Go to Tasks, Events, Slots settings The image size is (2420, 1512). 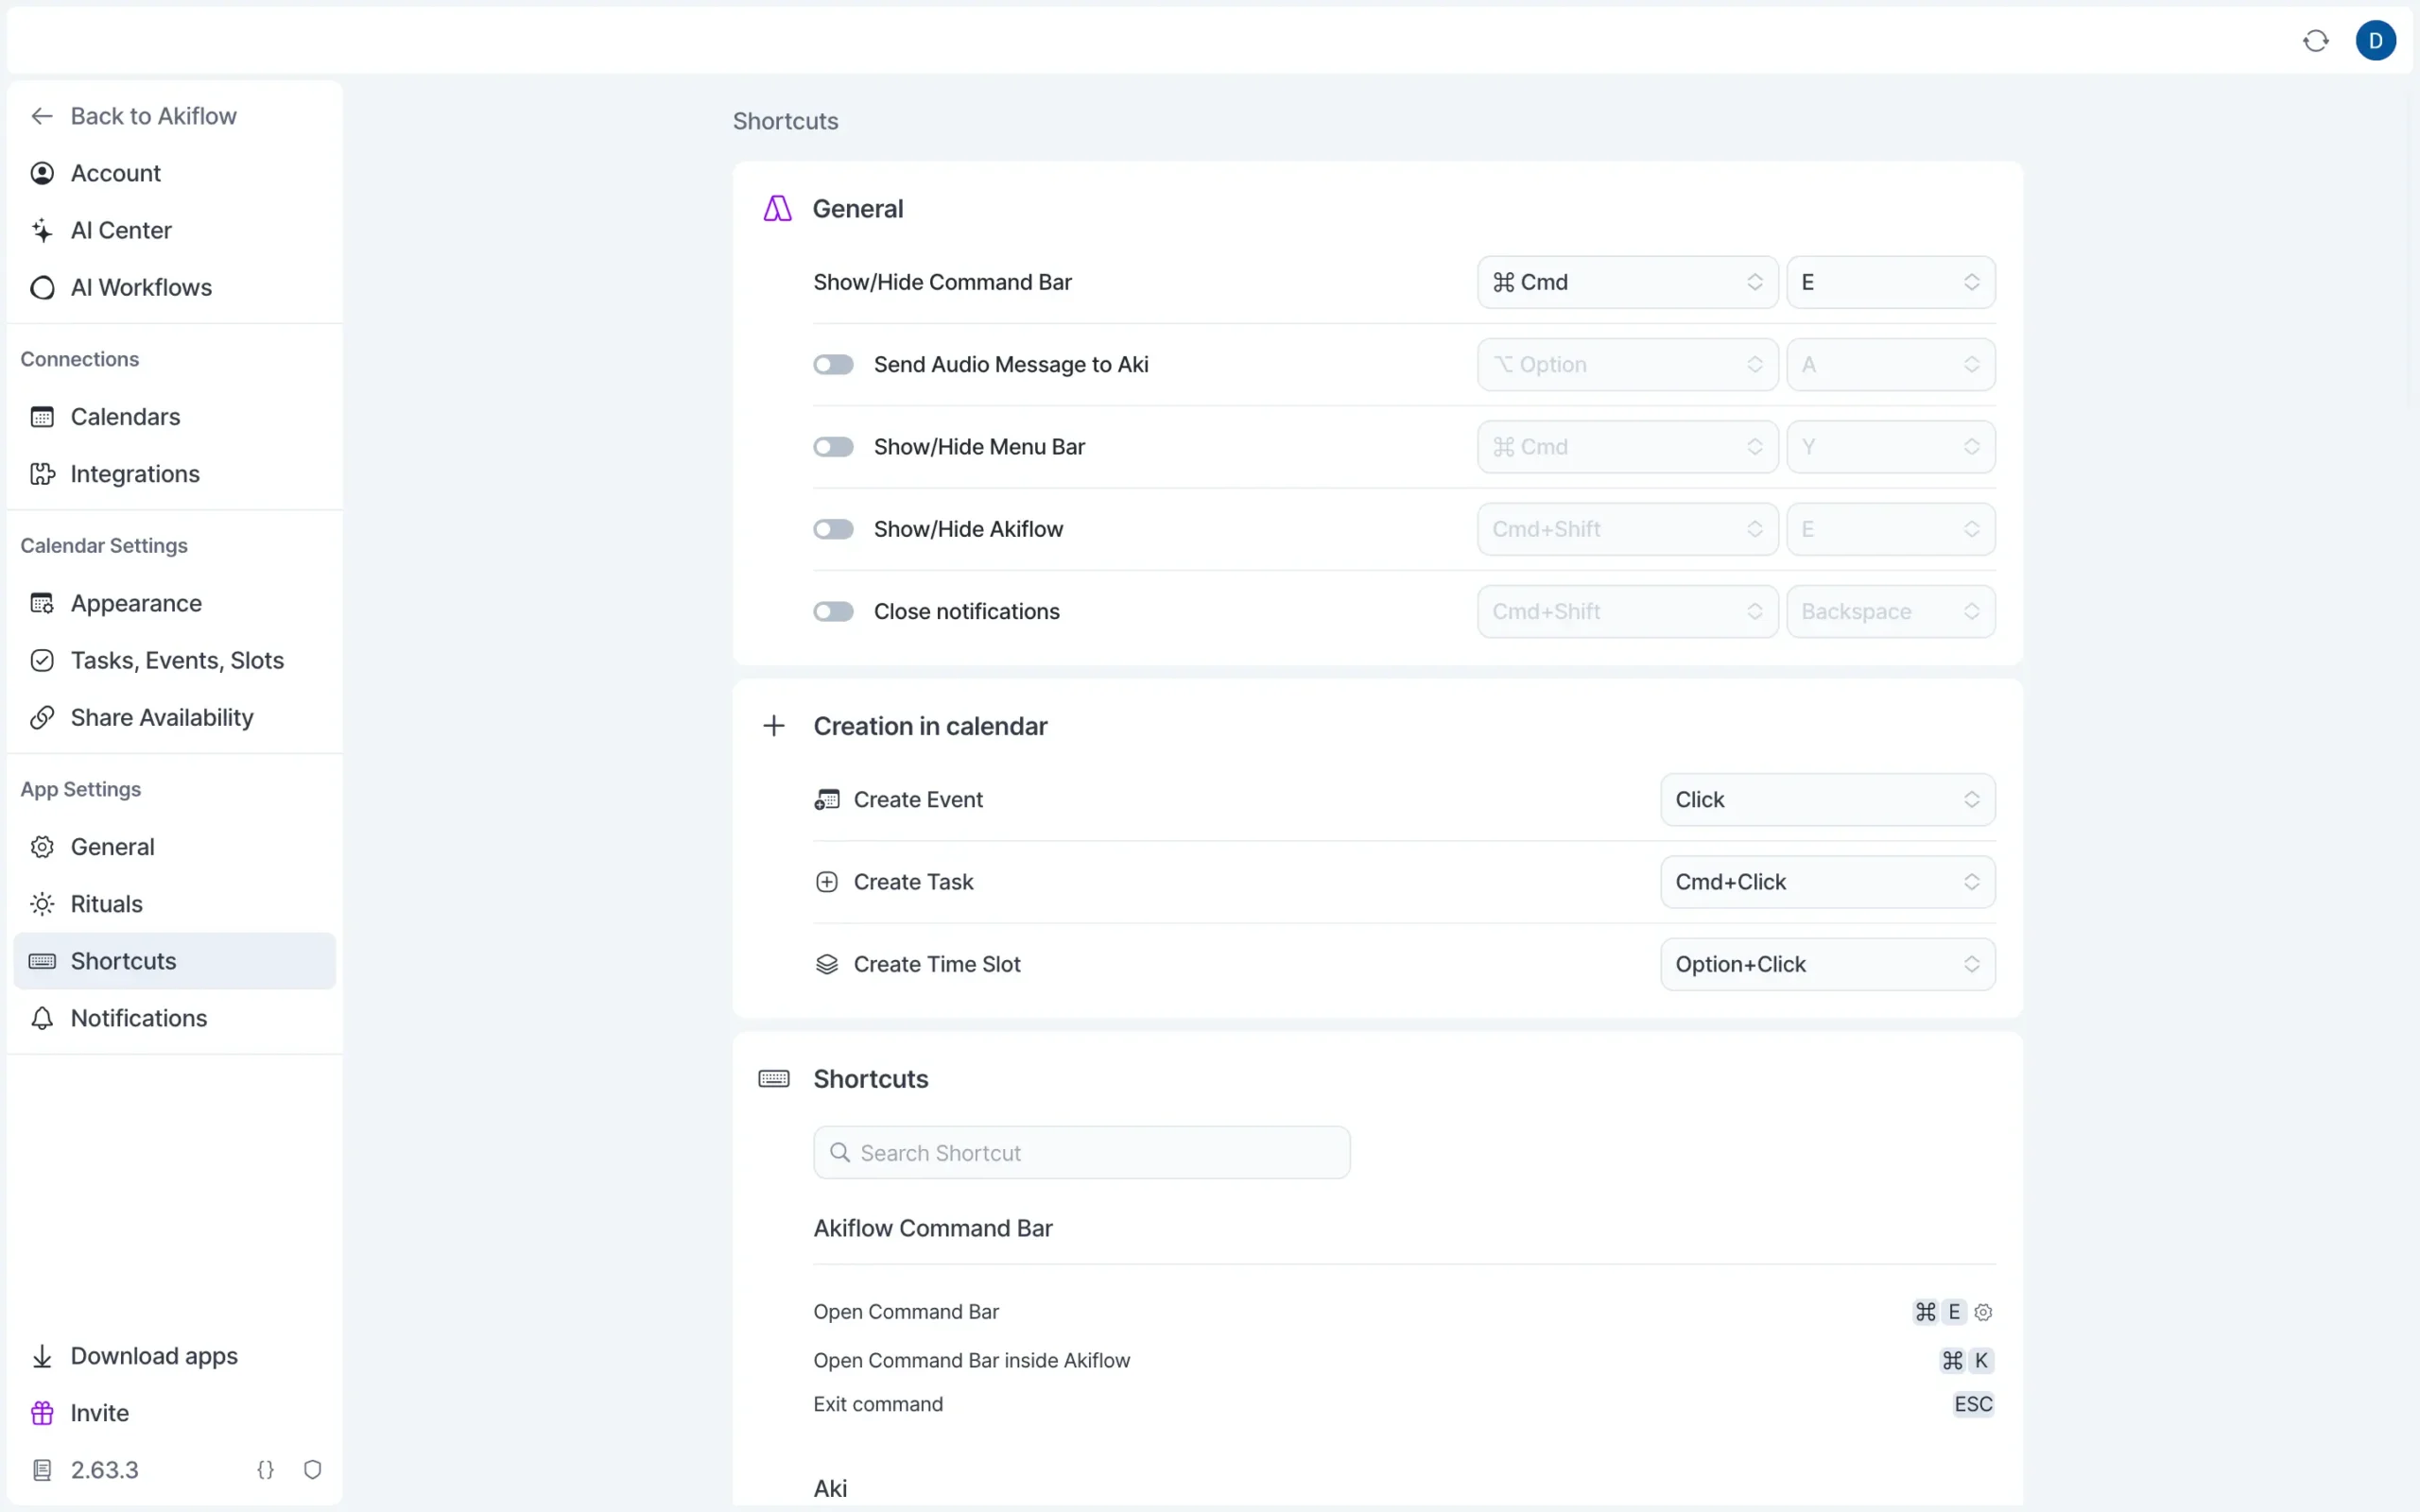point(177,660)
